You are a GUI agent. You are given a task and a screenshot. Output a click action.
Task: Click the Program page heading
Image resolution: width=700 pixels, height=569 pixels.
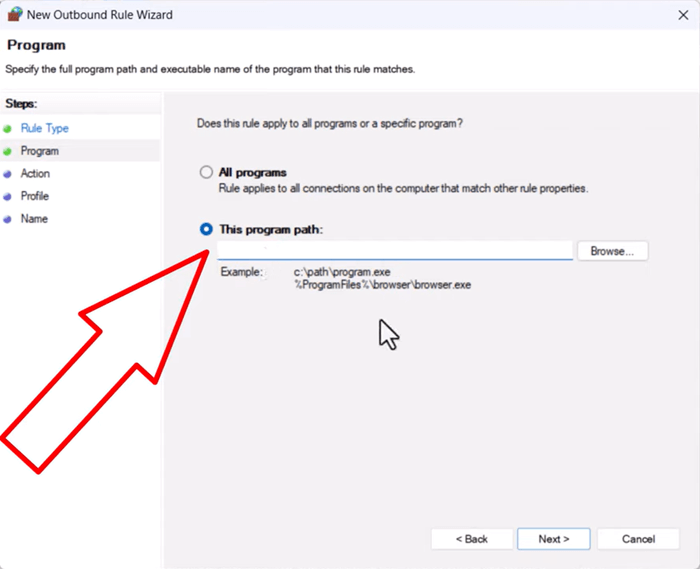point(36,45)
